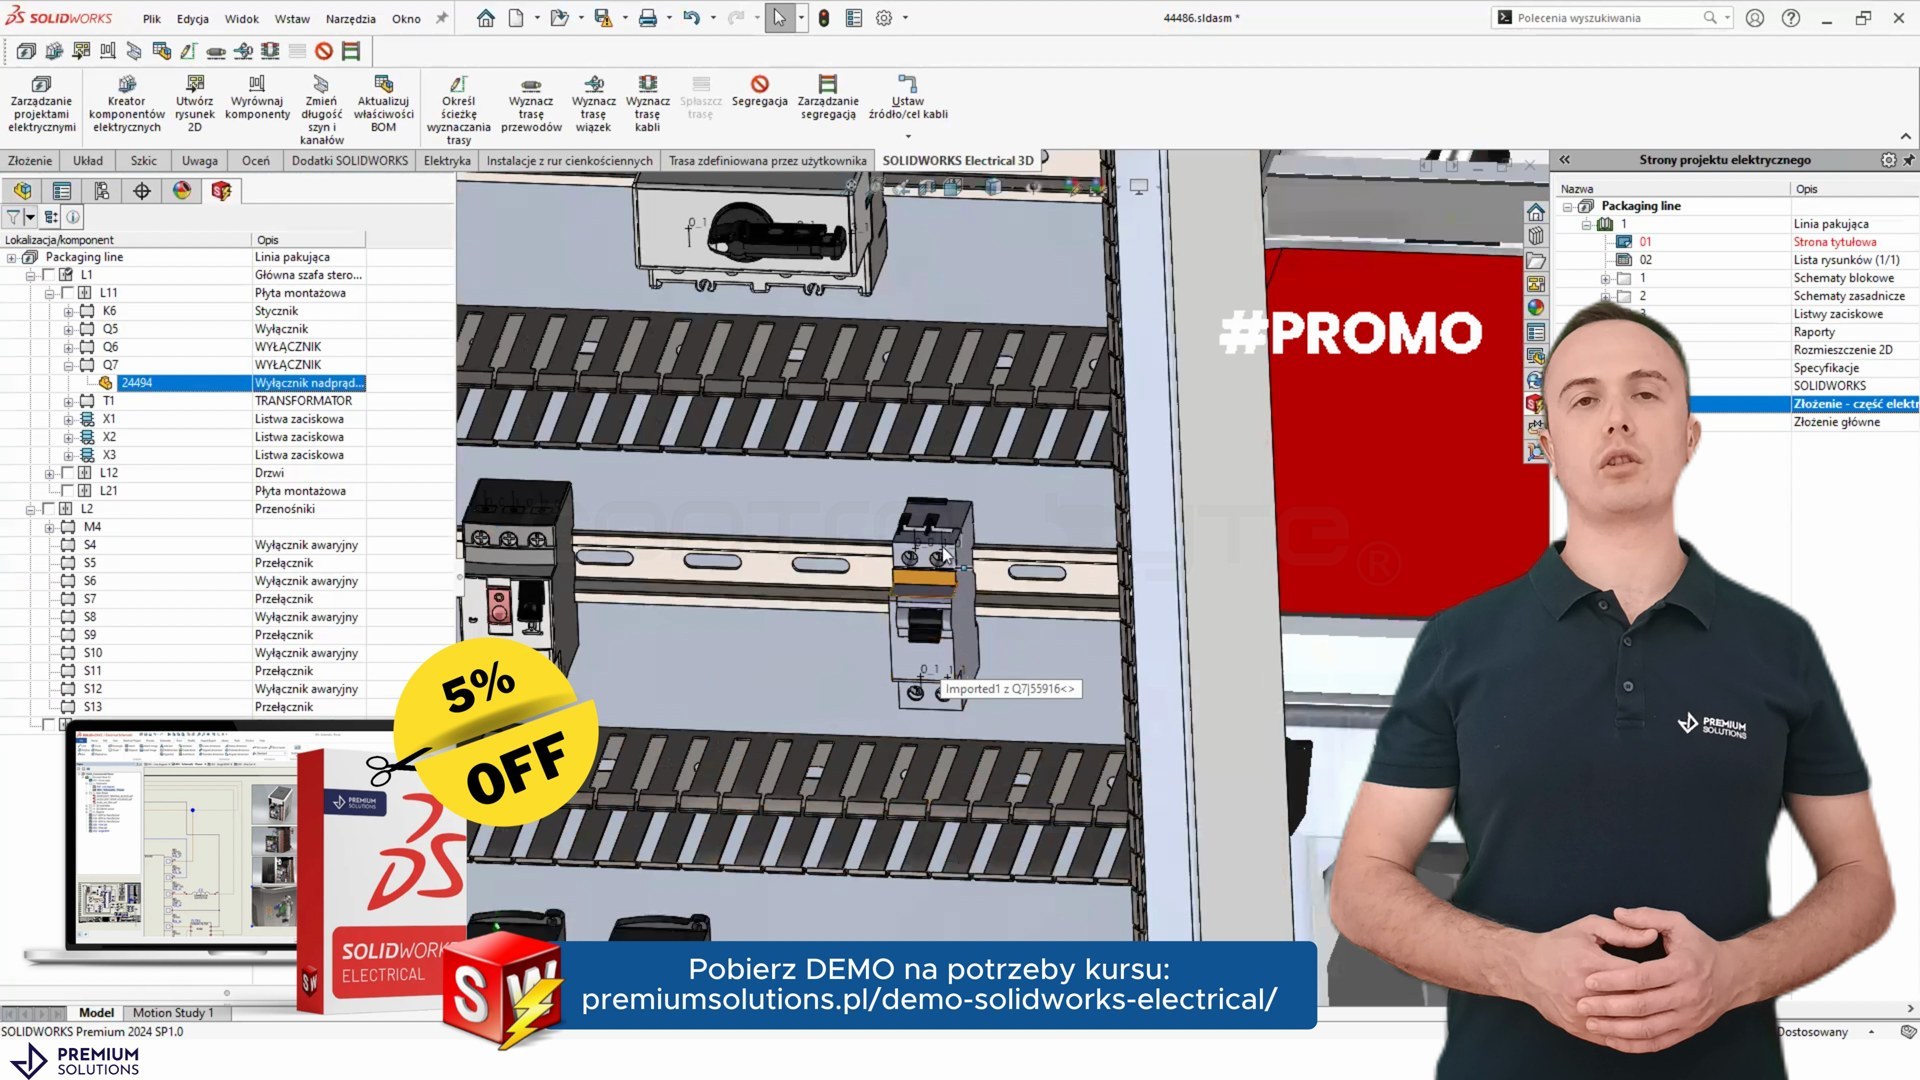Viewport: 1920px width, 1080px height.
Task: Collapse the Q7 tree node
Action: click(x=68, y=365)
